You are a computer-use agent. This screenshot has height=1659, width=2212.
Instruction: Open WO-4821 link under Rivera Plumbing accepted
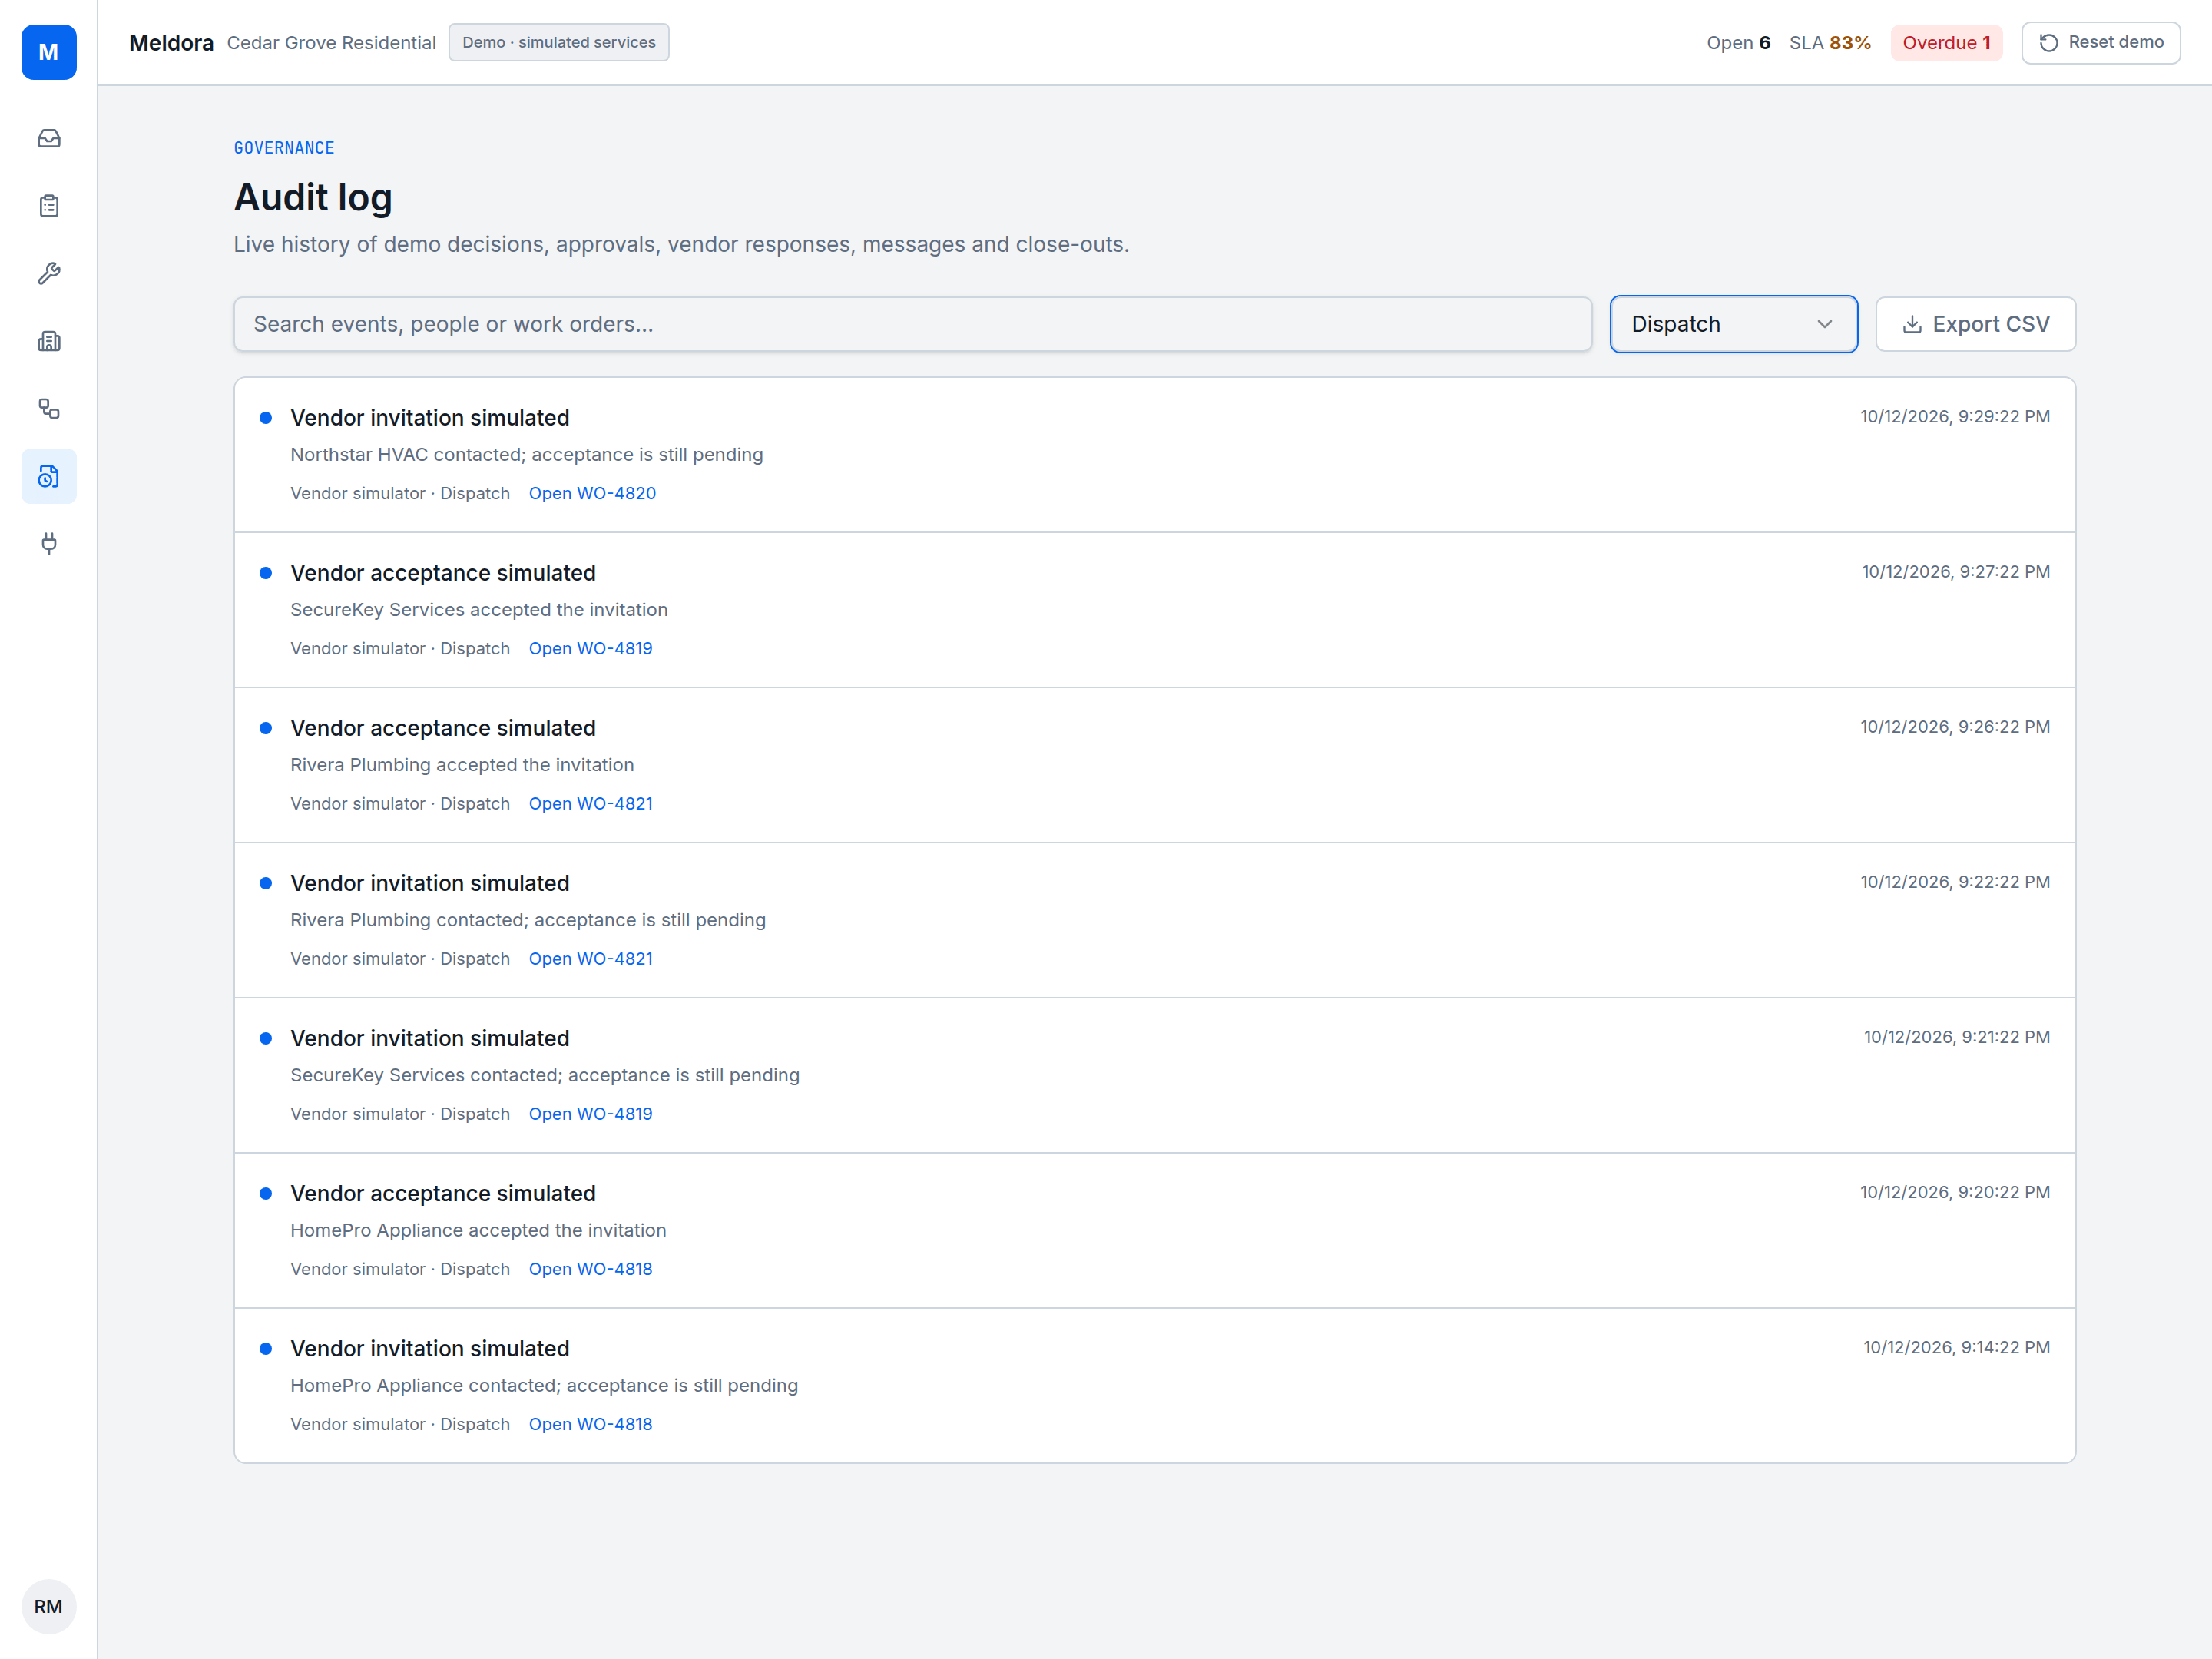590,803
